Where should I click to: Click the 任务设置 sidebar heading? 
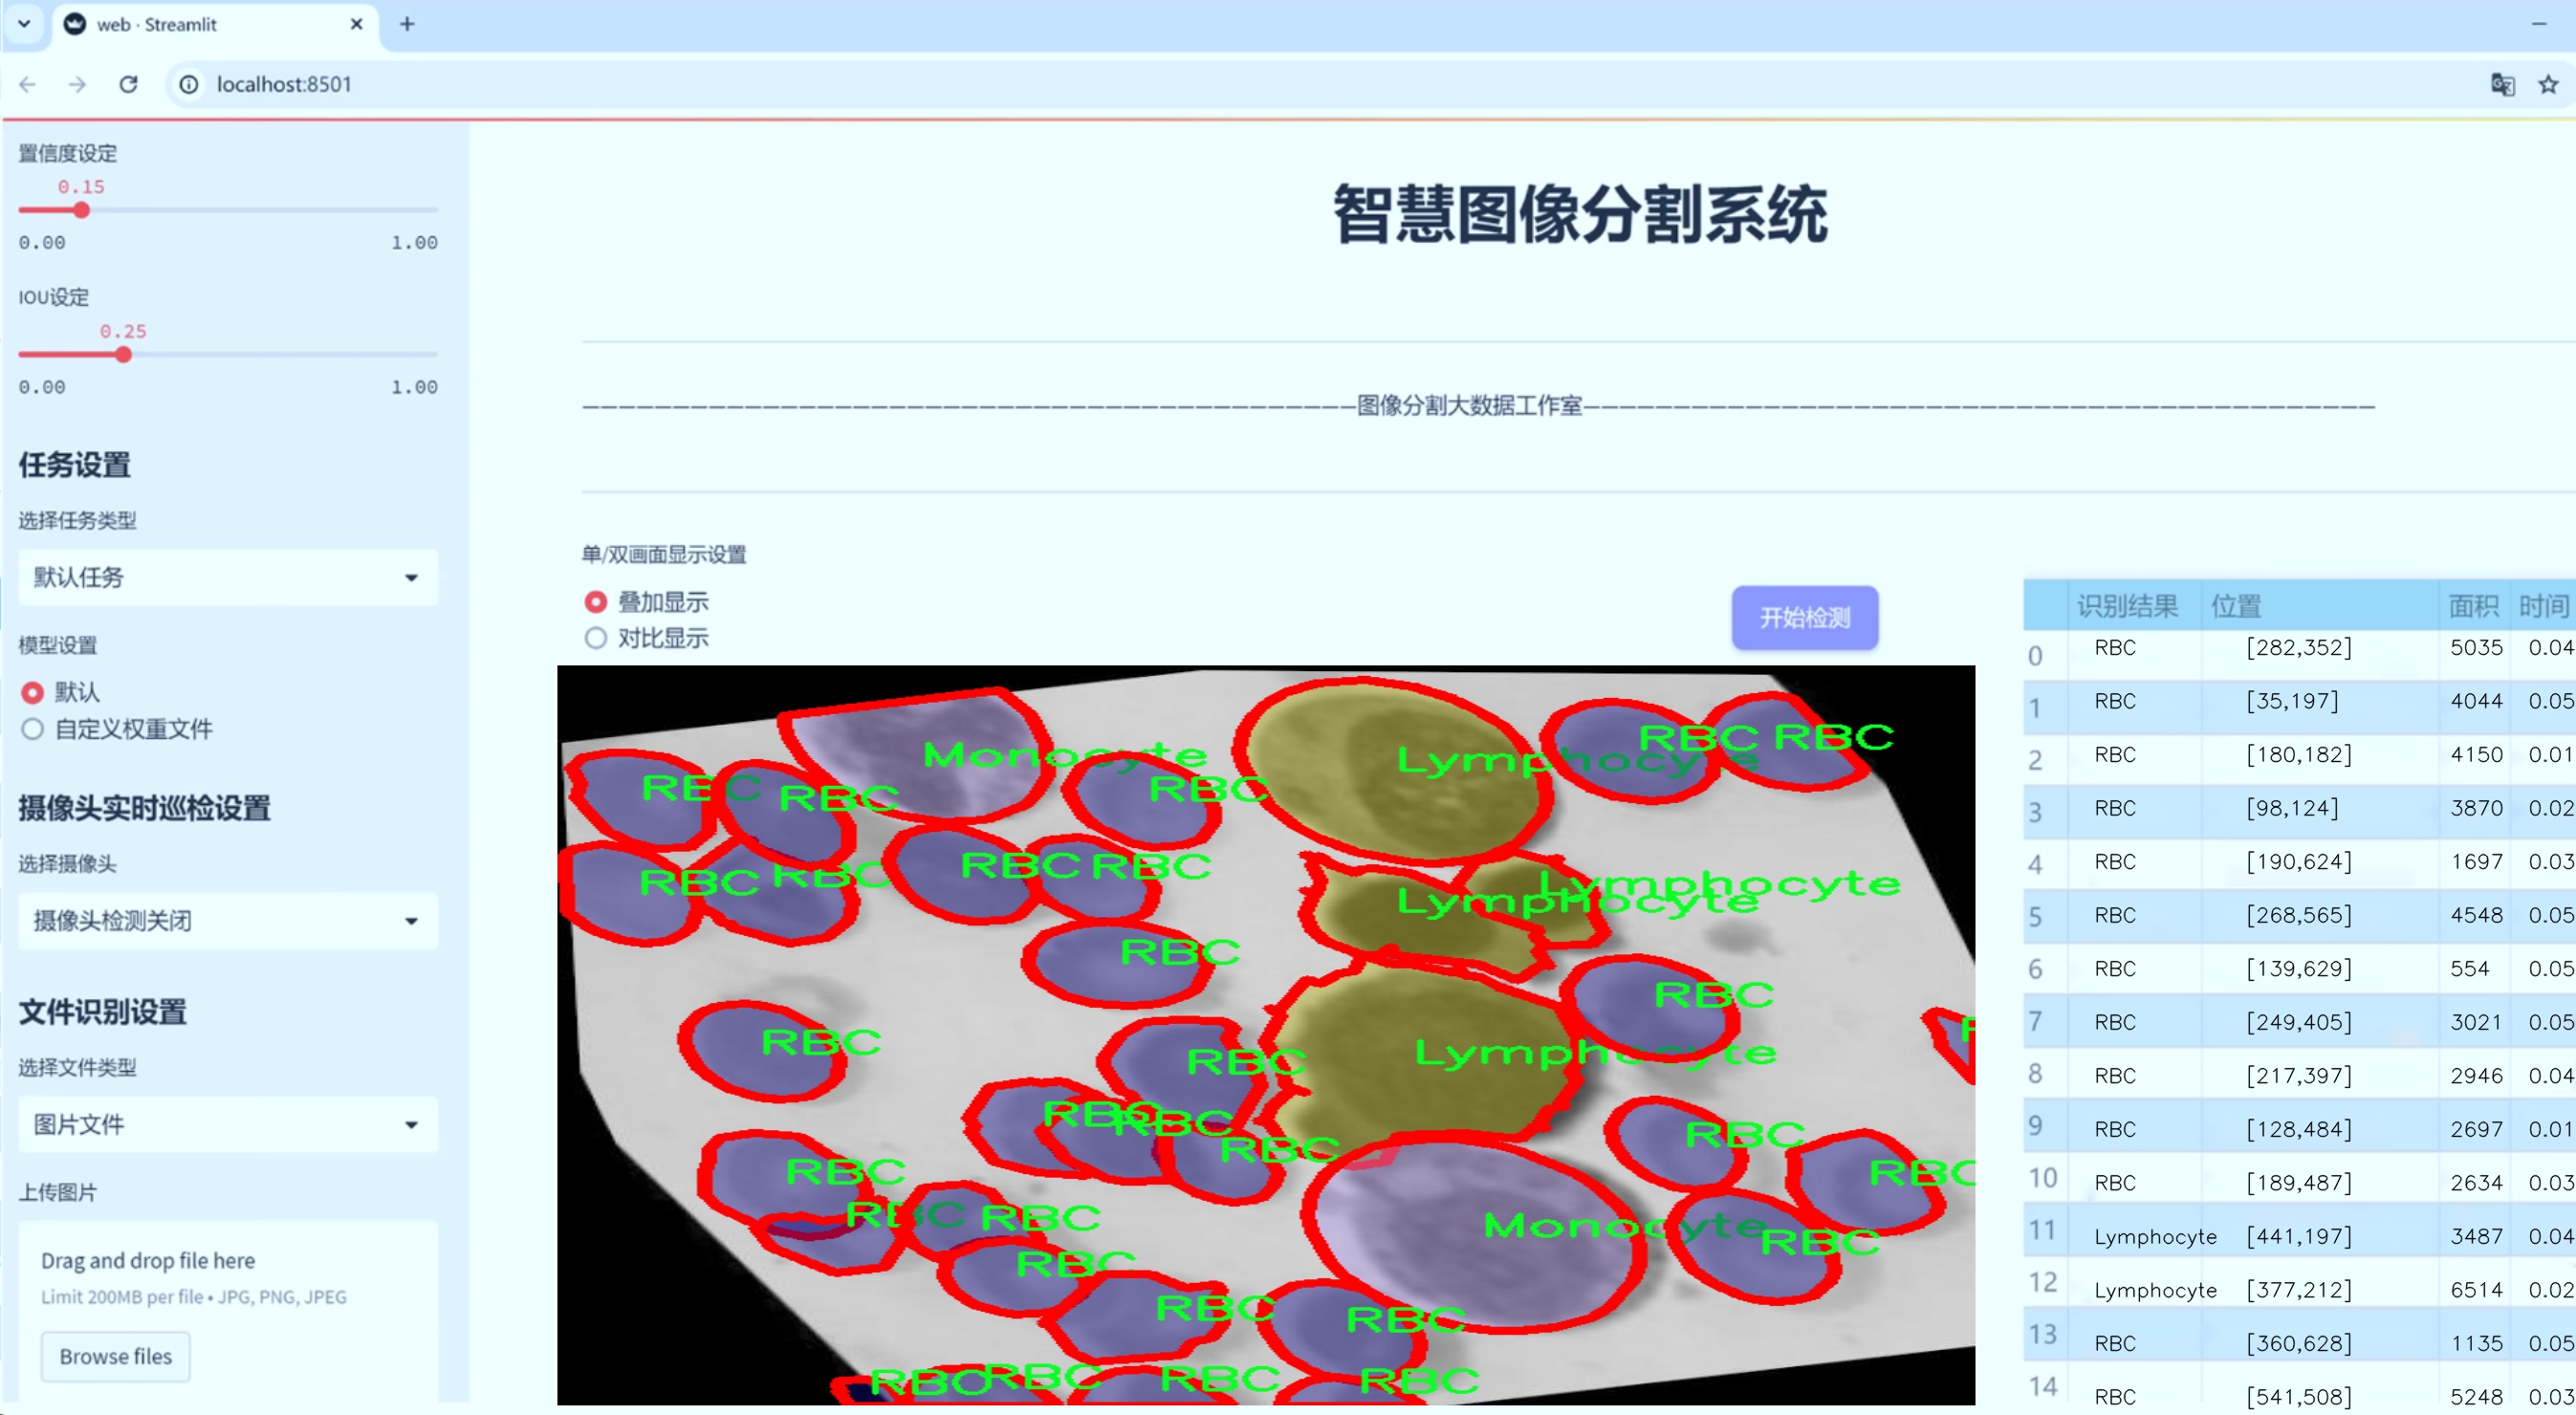tap(75, 465)
